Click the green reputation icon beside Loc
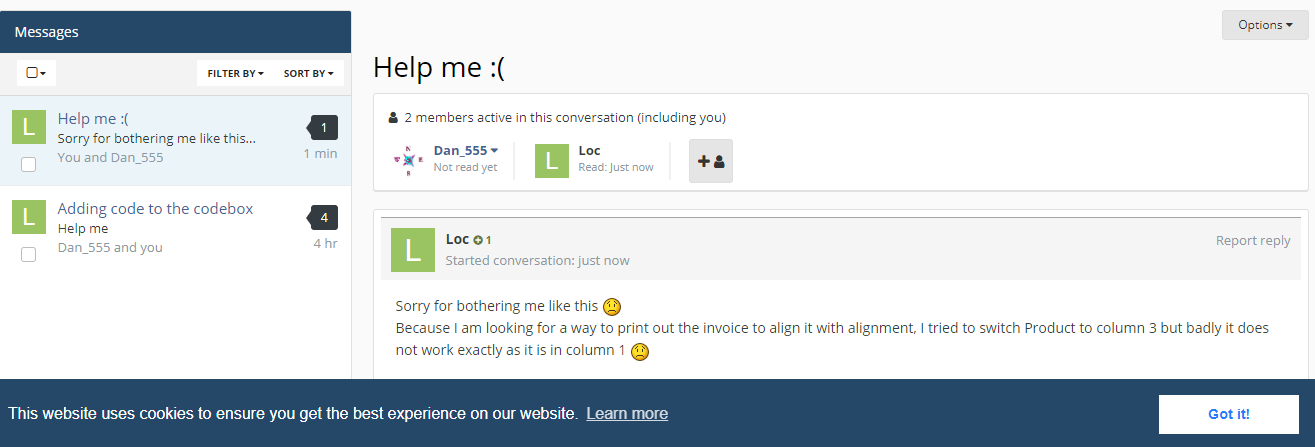Image resolution: width=1315 pixels, height=447 pixels. click(478, 240)
